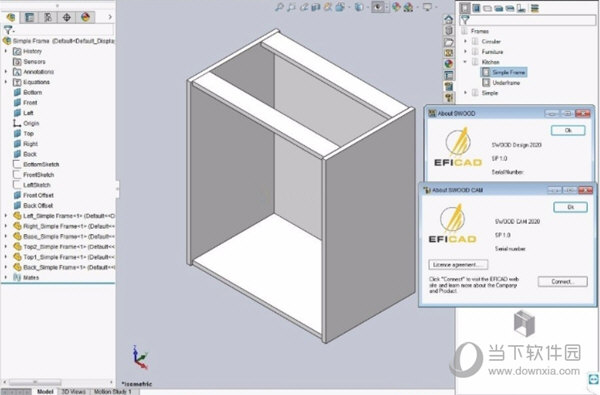Image resolution: width=600 pixels, height=395 pixels.
Task: Select the Front plane in the tree
Action: (25, 103)
